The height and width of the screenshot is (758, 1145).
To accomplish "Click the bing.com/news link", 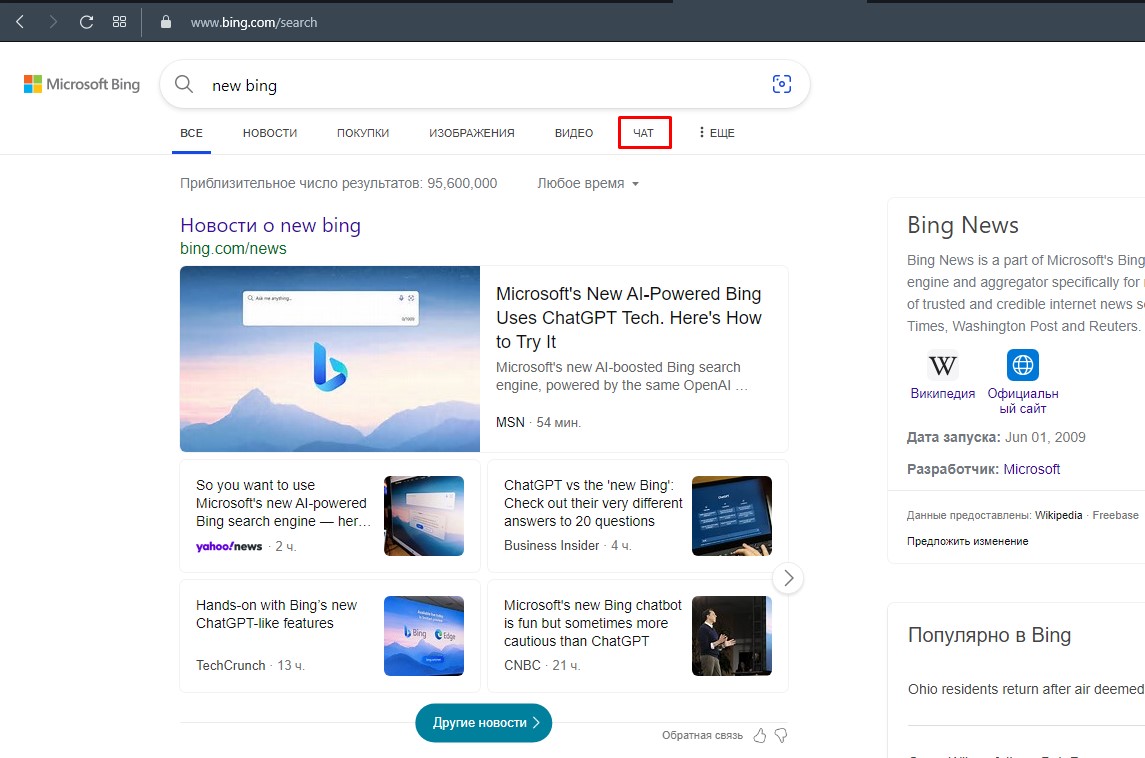I will pos(233,248).
